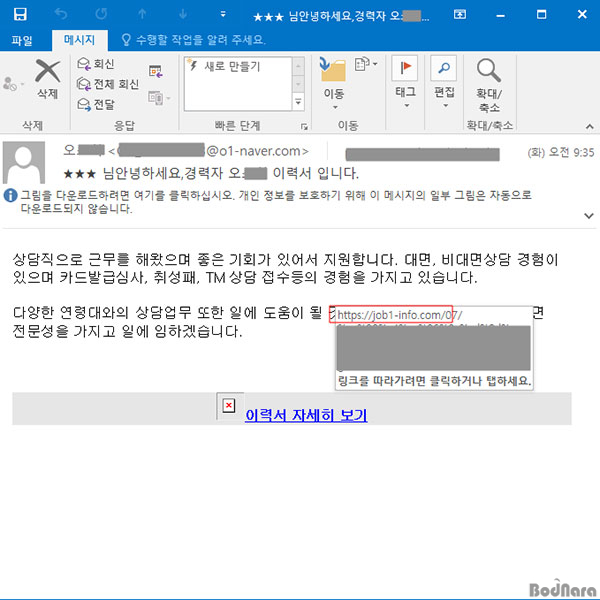Open Ribbon Display Options icon
Viewport: 600px width, 600px height.
pos(460,15)
